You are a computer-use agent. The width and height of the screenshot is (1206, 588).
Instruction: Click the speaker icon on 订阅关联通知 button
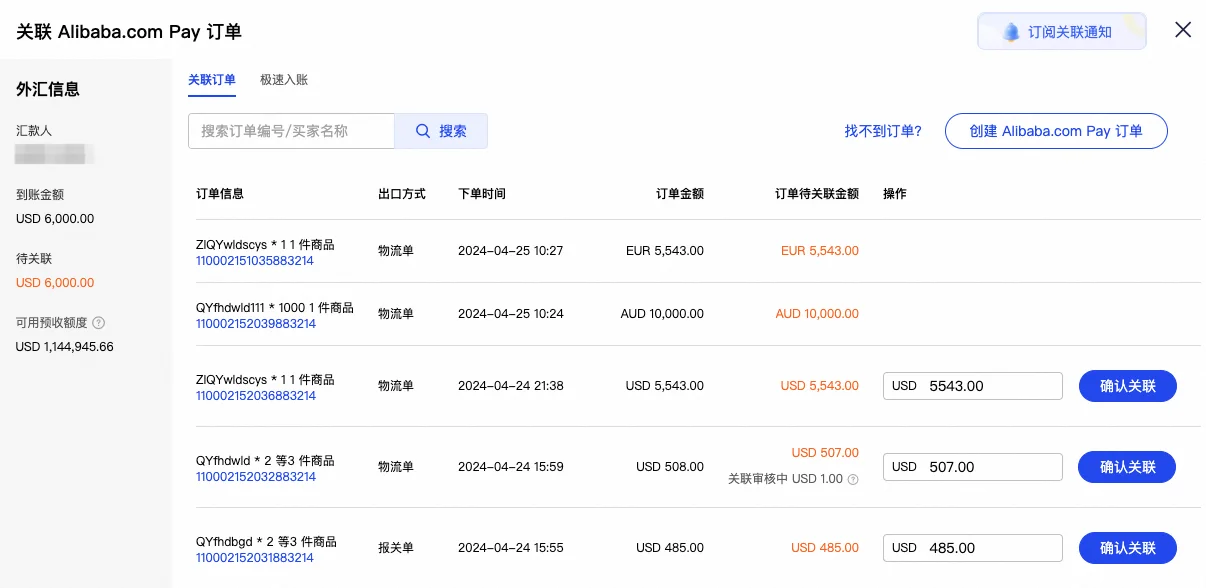1011,31
